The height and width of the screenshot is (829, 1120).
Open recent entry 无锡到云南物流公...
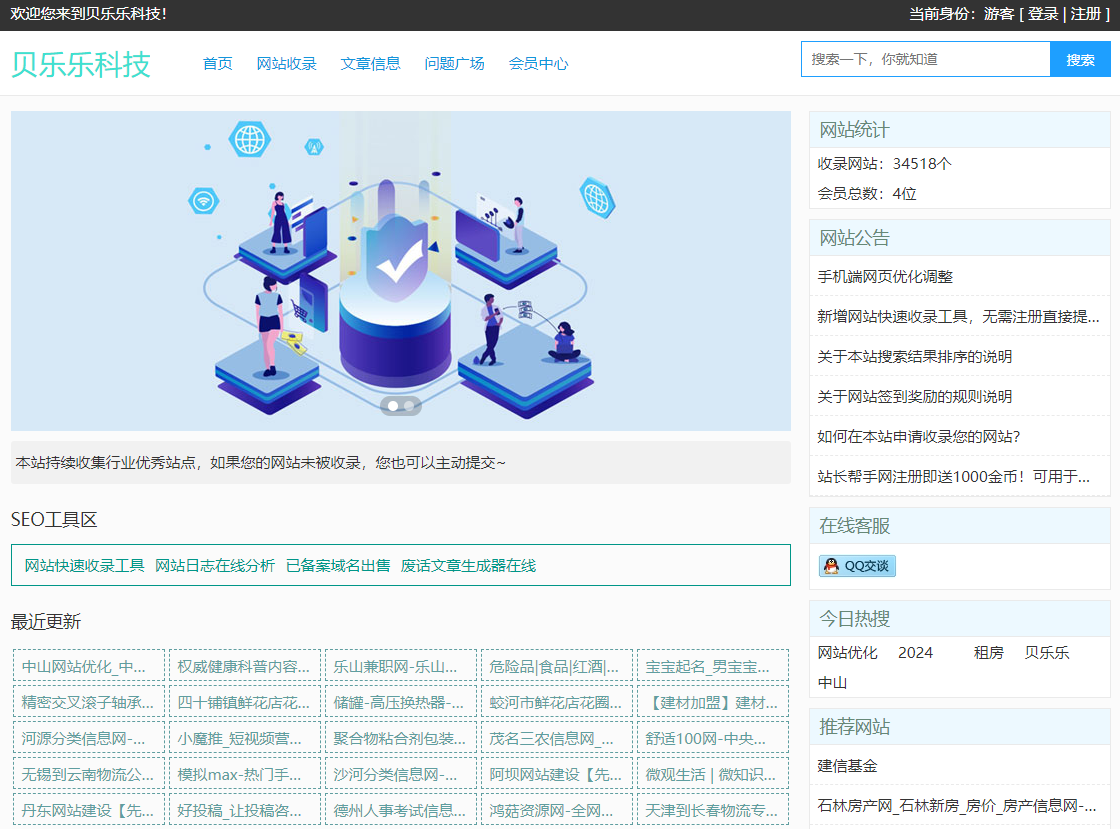tap(89, 774)
